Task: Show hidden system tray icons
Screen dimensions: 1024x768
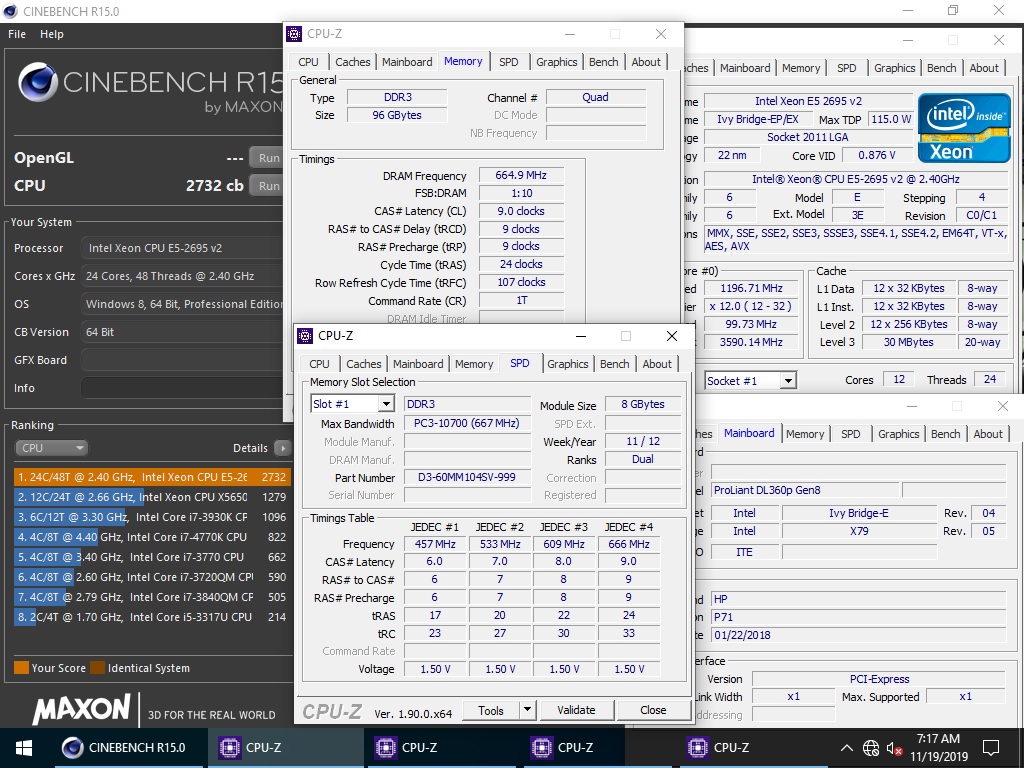Action: (x=846, y=748)
